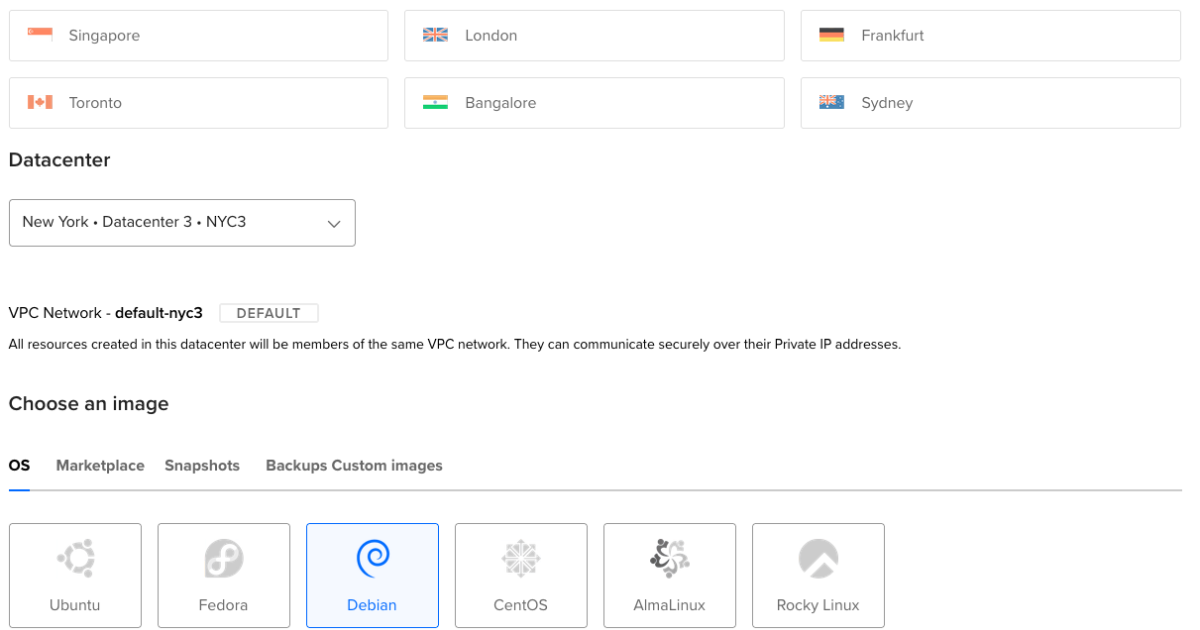
Task: Select the Rocky Linux mountain logo
Action: (x=818, y=558)
